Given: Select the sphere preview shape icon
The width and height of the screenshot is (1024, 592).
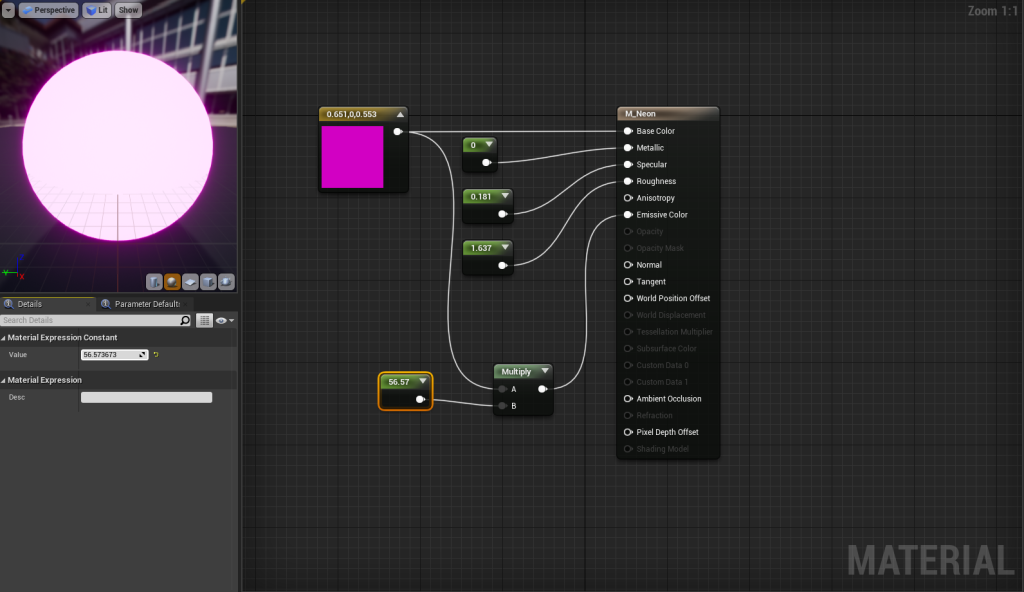Looking at the screenshot, I should pyautogui.click(x=173, y=282).
